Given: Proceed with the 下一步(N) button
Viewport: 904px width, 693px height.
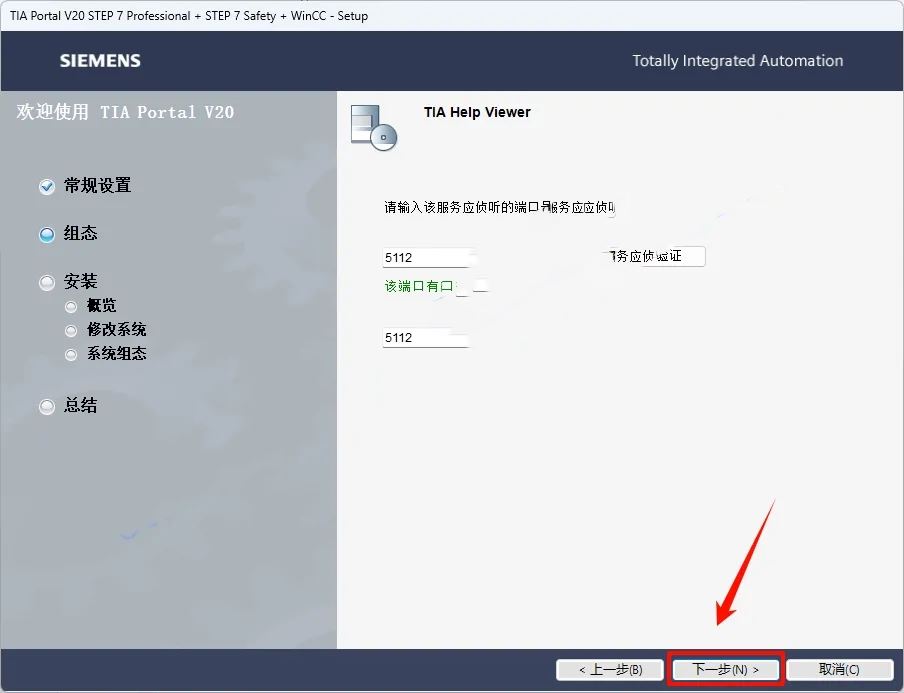Looking at the screenshot, I should 726,669.
